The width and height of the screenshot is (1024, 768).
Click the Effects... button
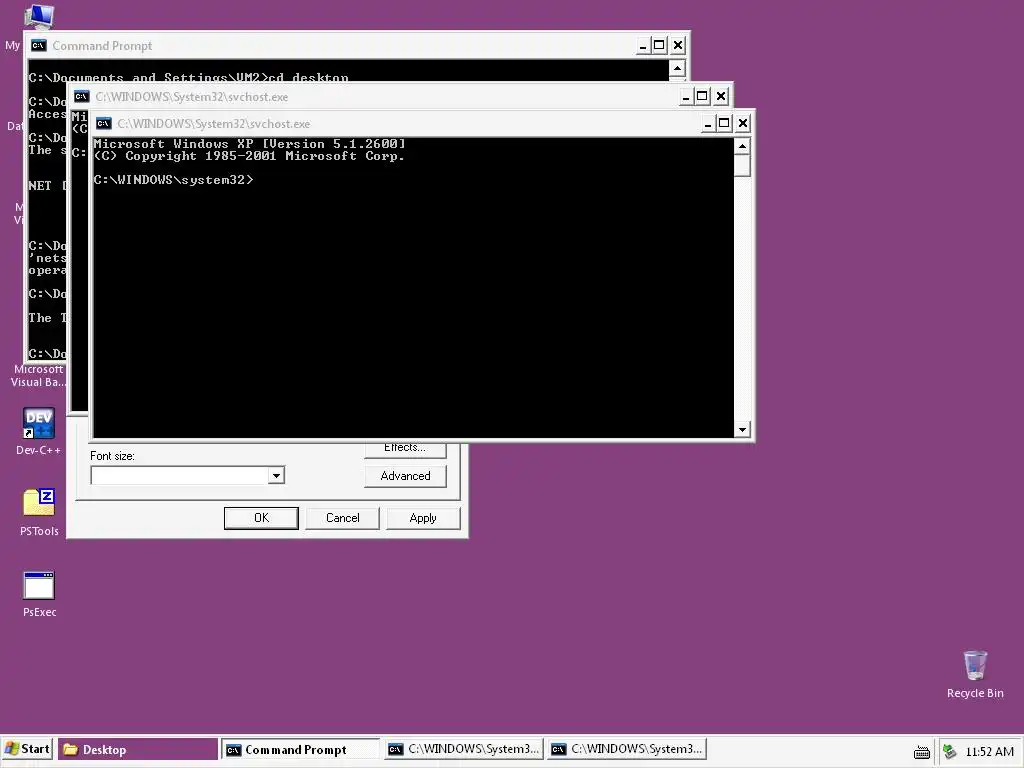(x=406, y=449)
